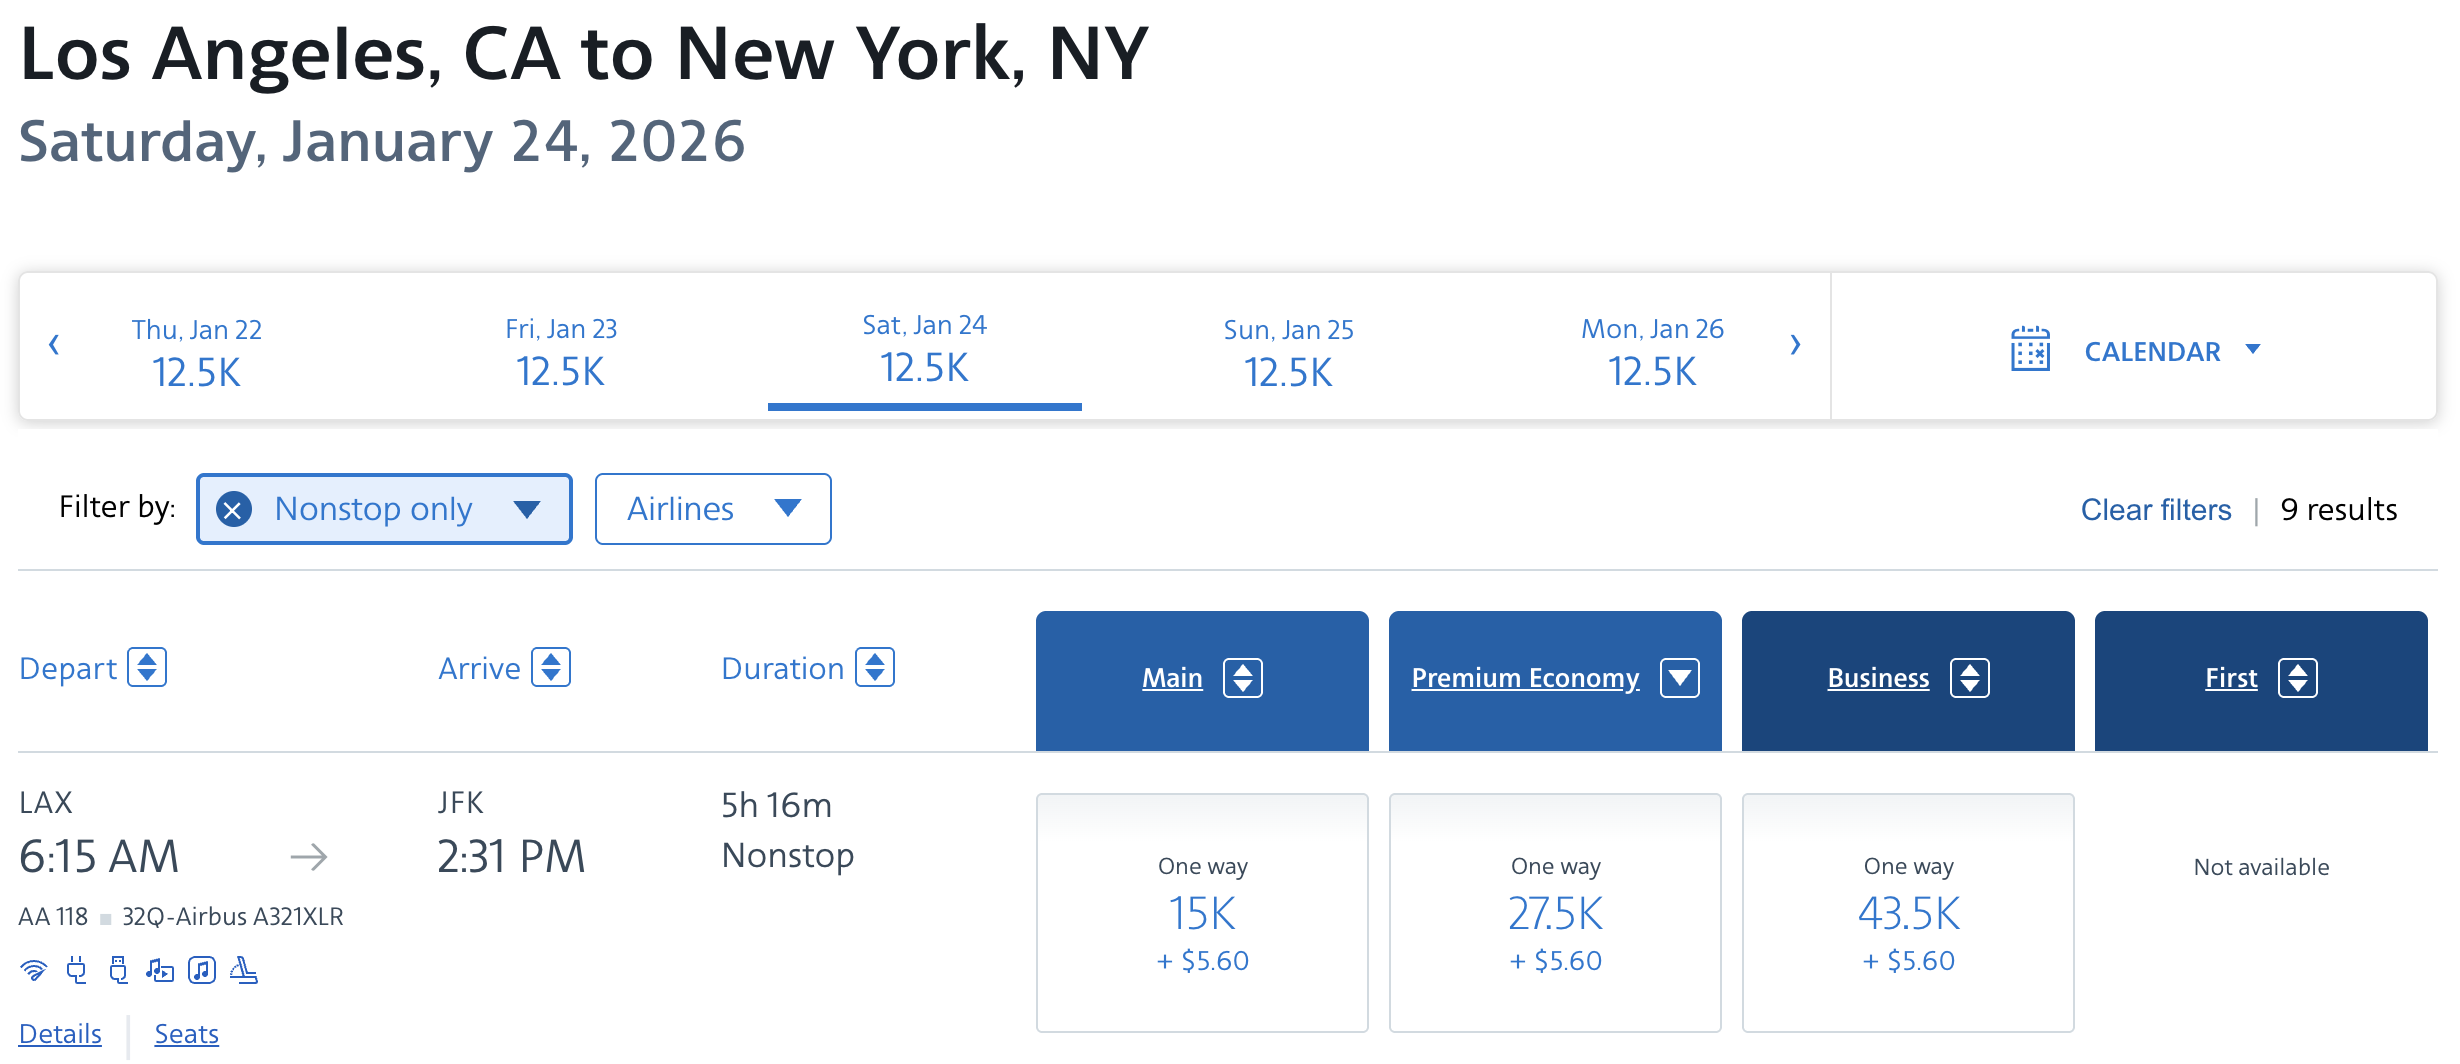Choose the 15K Main cabin fare
The width and height of the screenshot is (2460, 1064).
(1202, 913)
